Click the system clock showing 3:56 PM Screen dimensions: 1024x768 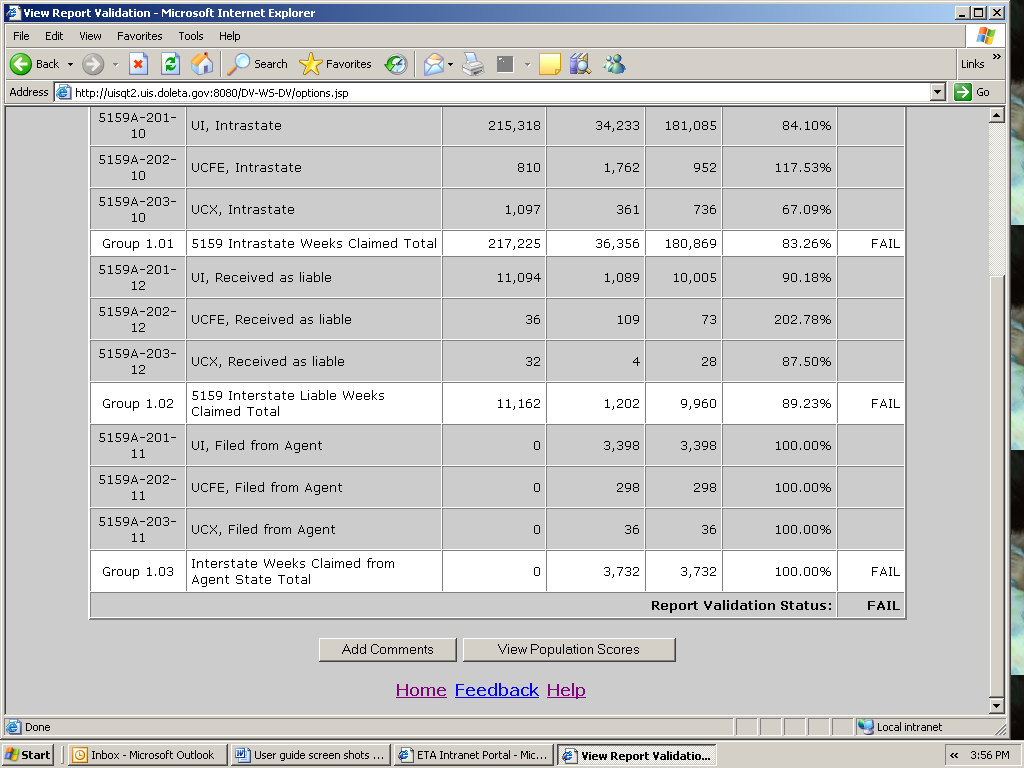tap(989, 755)
